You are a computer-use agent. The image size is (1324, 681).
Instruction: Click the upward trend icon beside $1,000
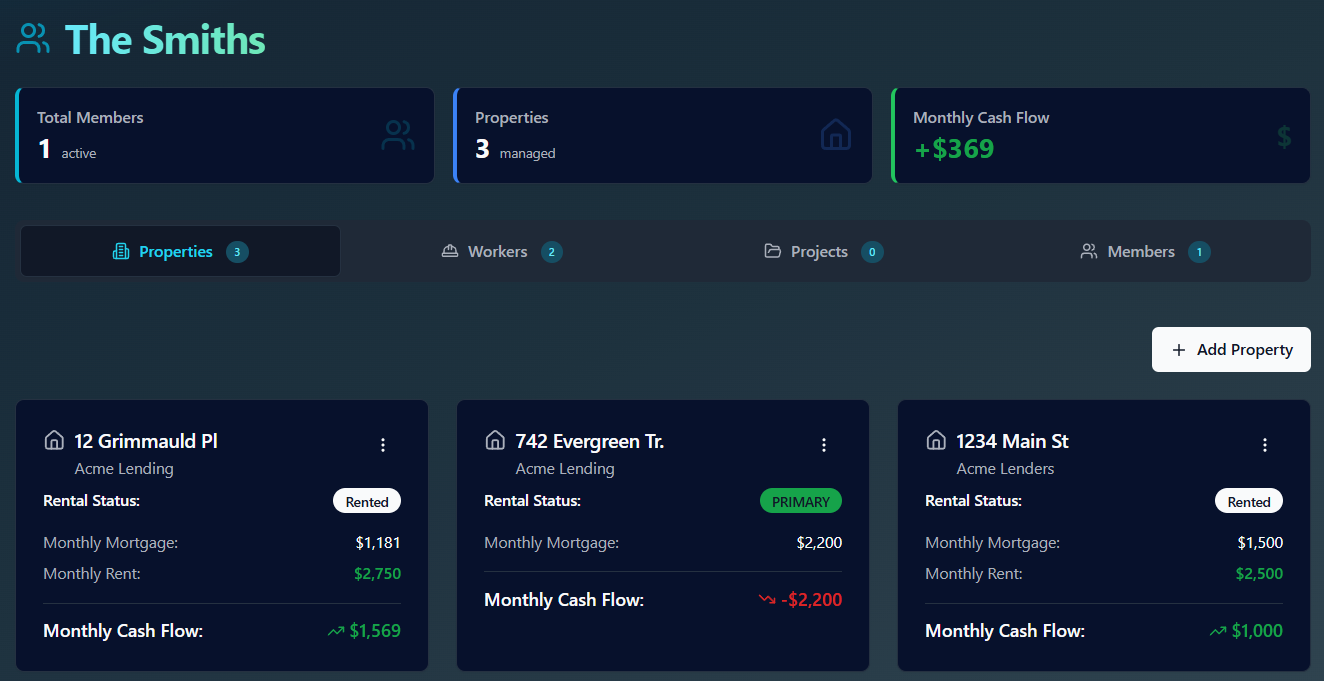point(1218,631)
